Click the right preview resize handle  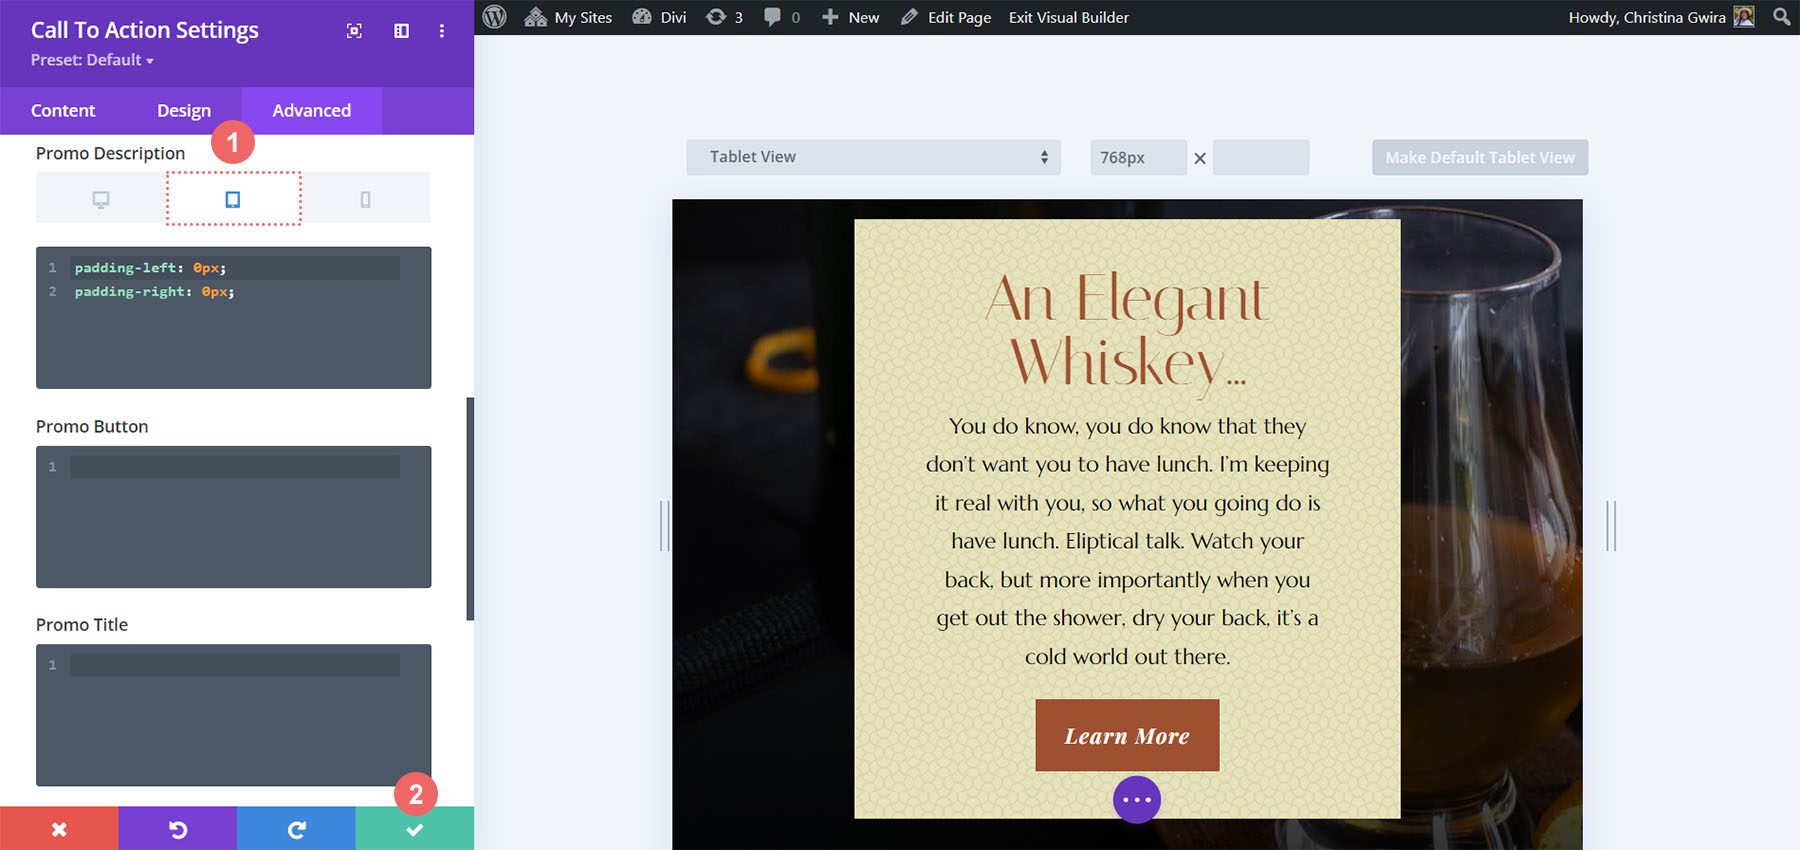tap(1611, 525)
